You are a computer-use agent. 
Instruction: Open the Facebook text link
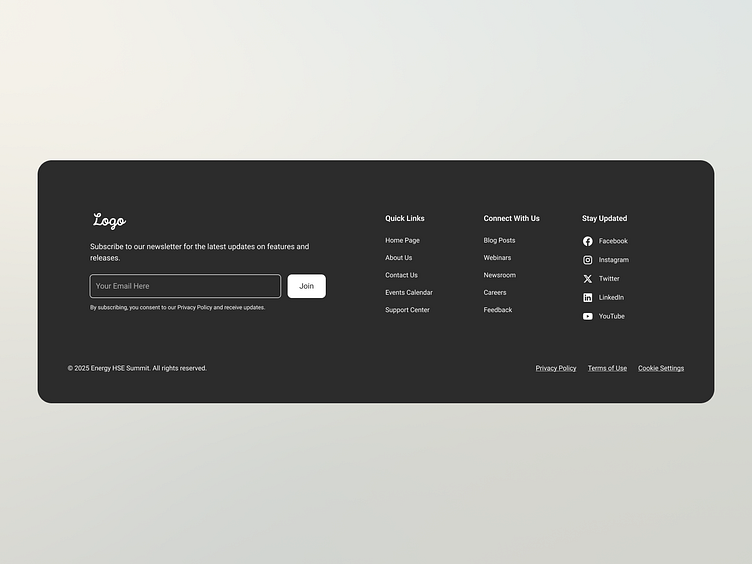[613, 241]
